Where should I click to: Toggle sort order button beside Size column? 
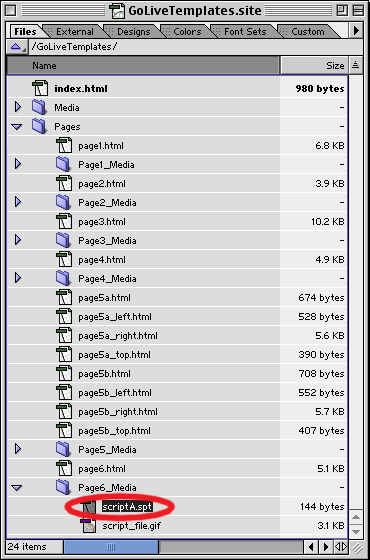tap(355, 65)
